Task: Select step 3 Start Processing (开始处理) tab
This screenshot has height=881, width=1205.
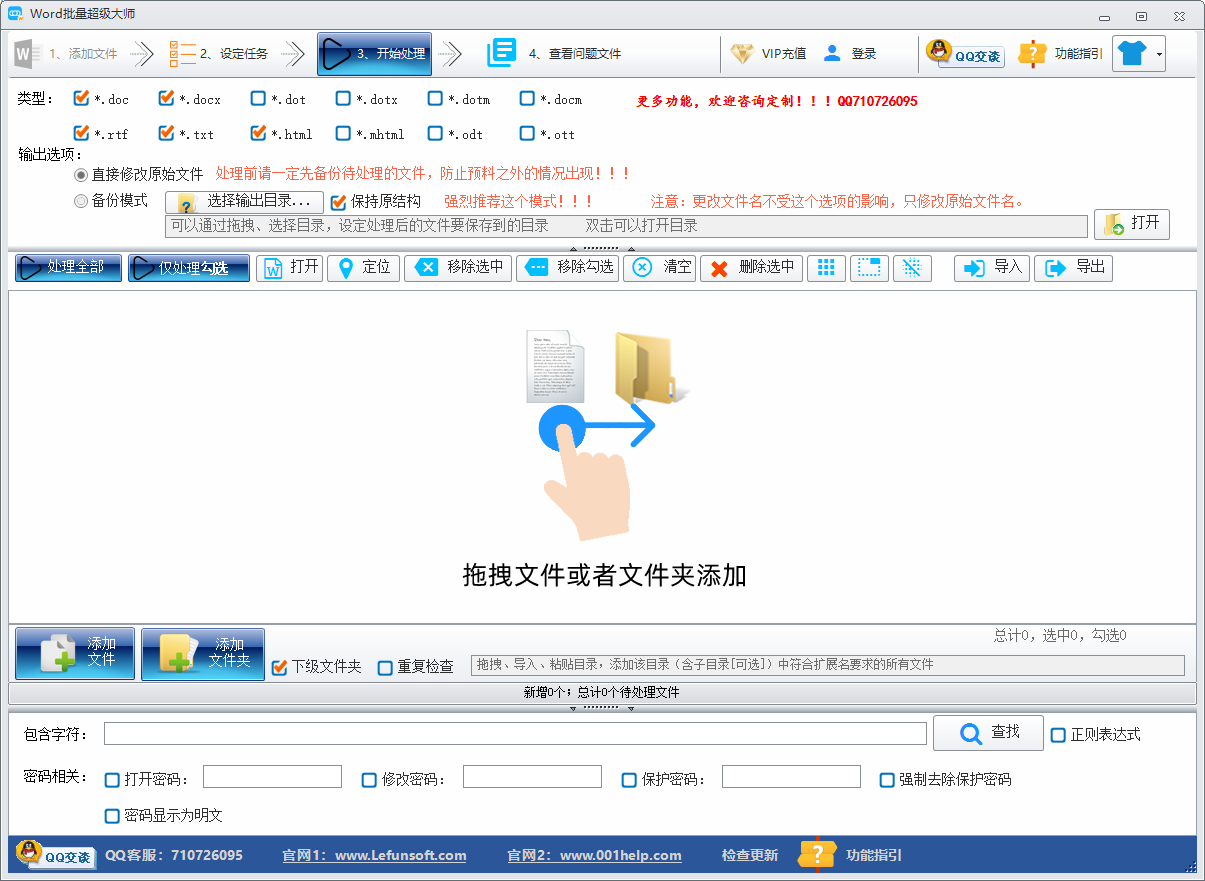Action: 375,54
